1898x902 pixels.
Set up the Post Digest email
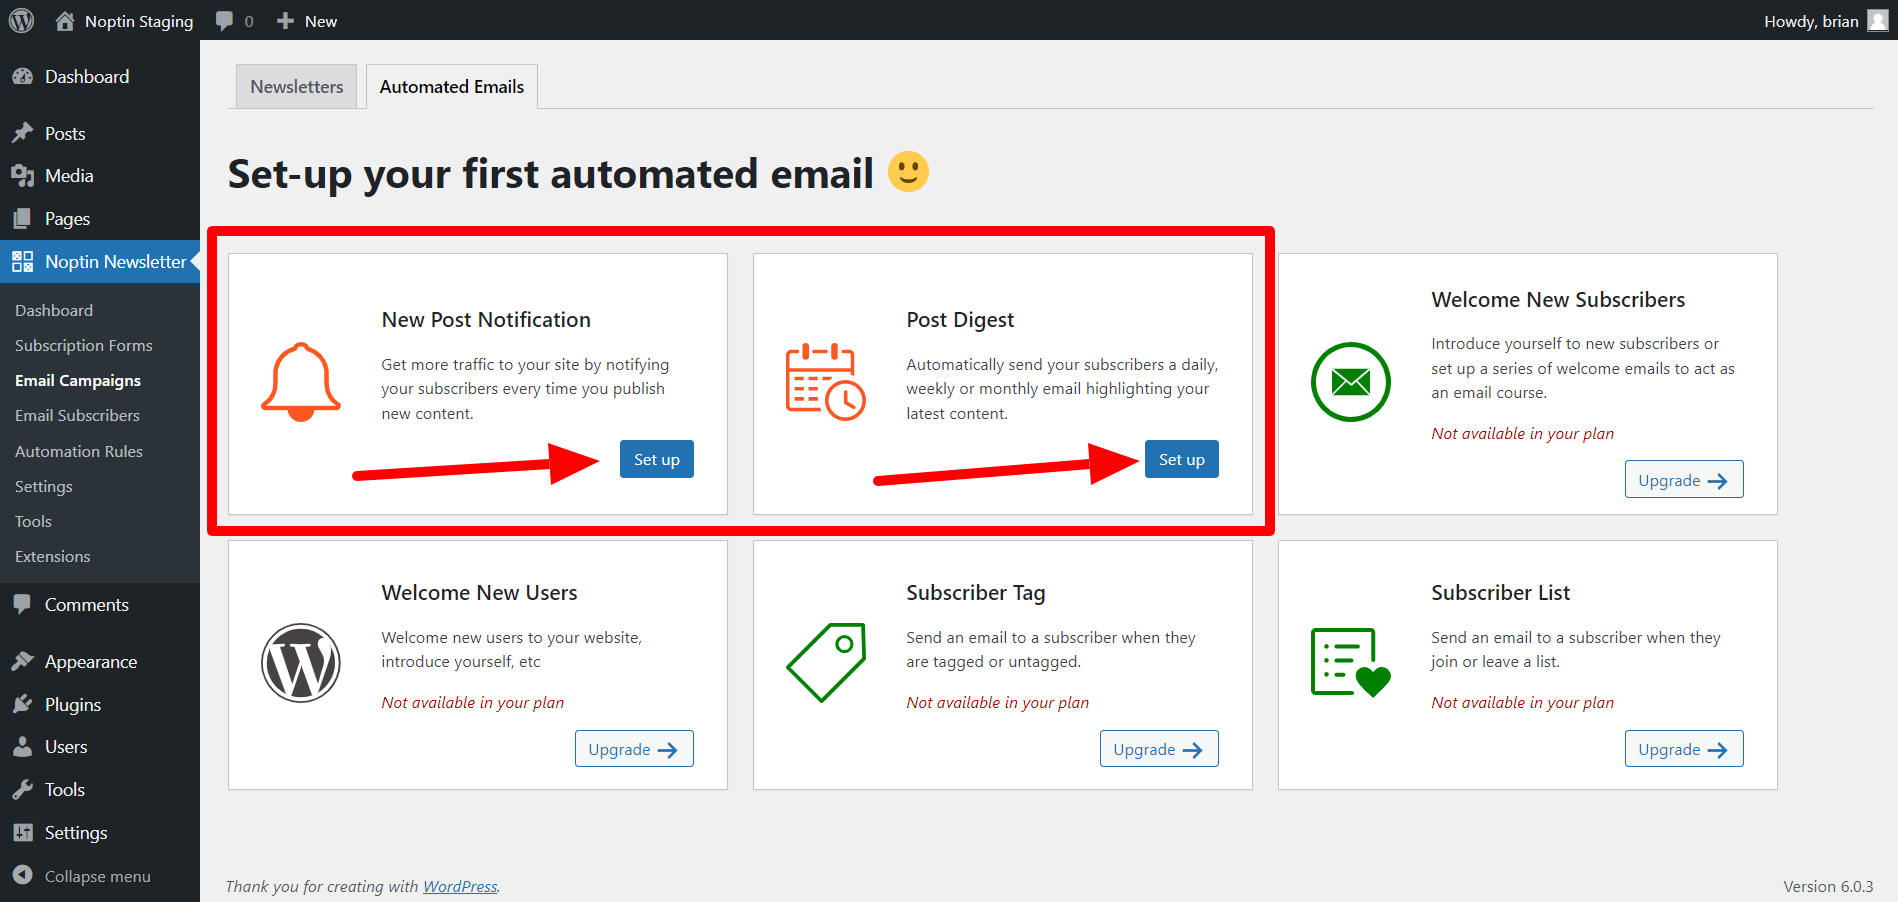[1181, 459]
